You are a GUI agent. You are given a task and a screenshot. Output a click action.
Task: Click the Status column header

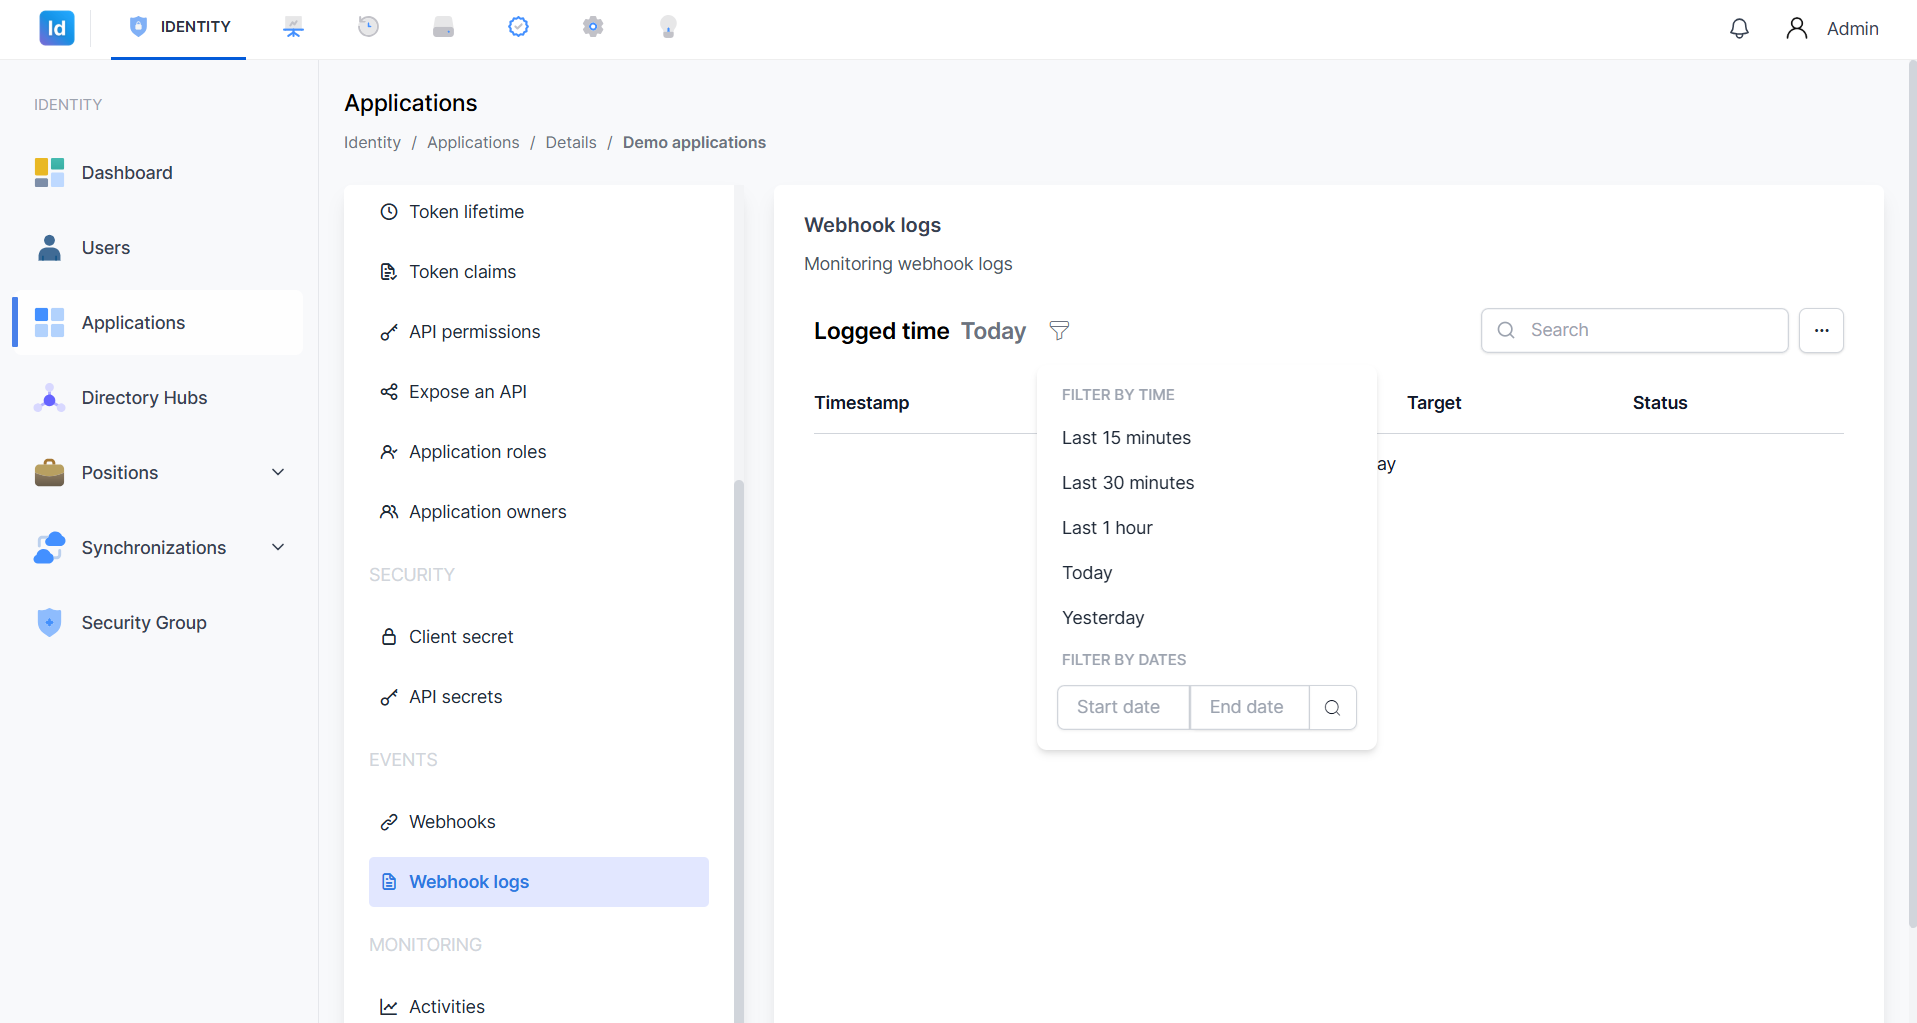tap(1660, 403)
